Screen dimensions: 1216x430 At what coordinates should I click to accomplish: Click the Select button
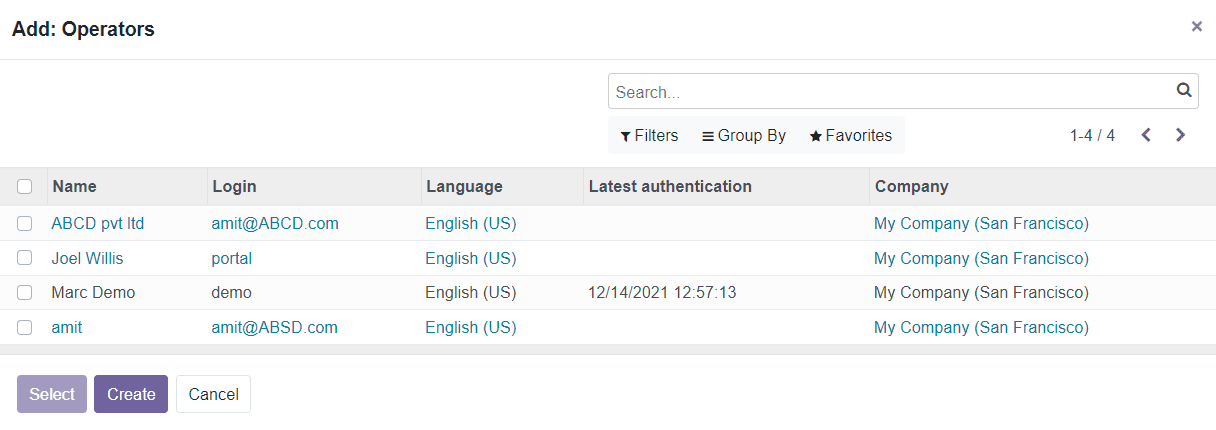pyautogui.click(x=52, y=394)
